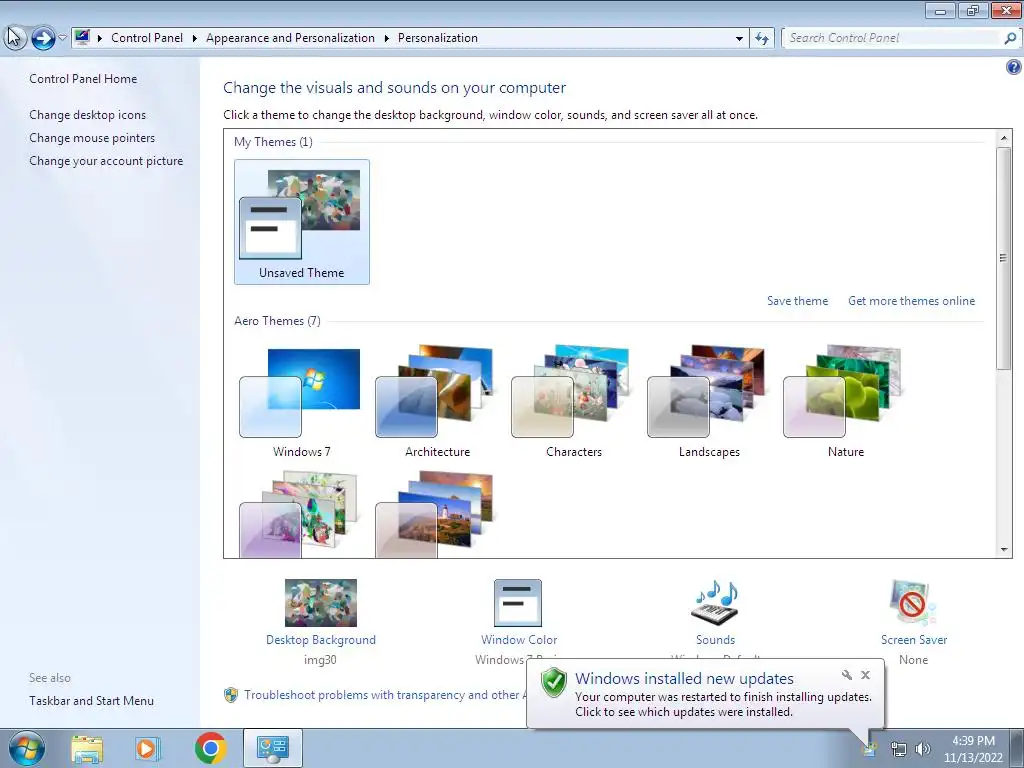Image resolution: width=1024 pixels, height=768 pixels.
Task: Click Windows installed new updates notification text
Action: point(684,679)
